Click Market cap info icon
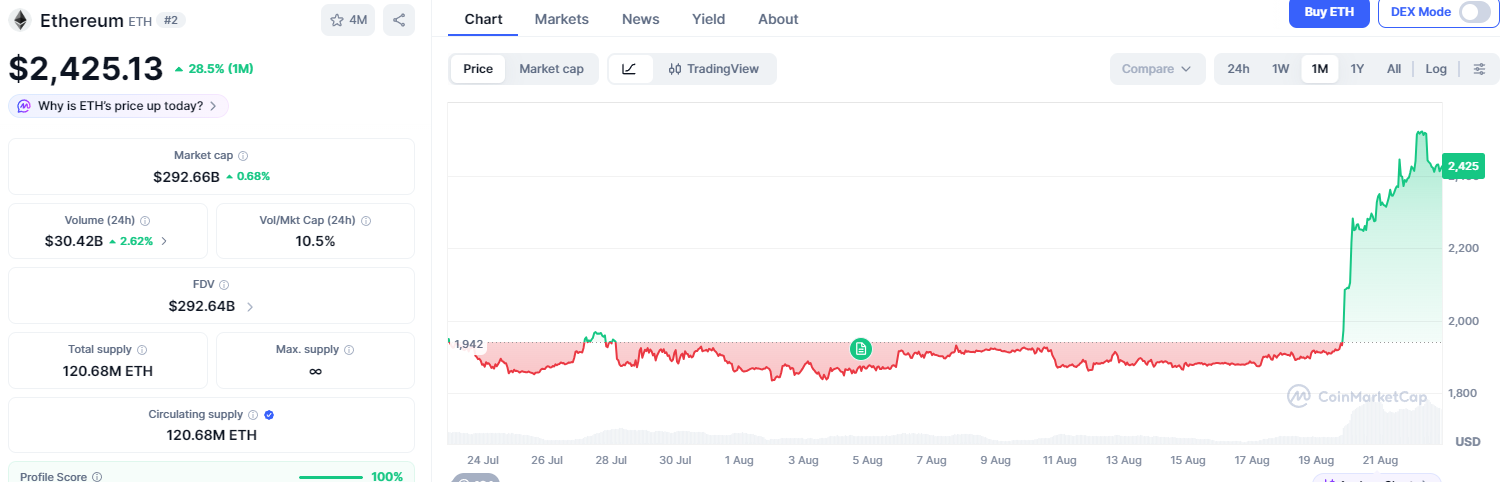 (243, 156)
